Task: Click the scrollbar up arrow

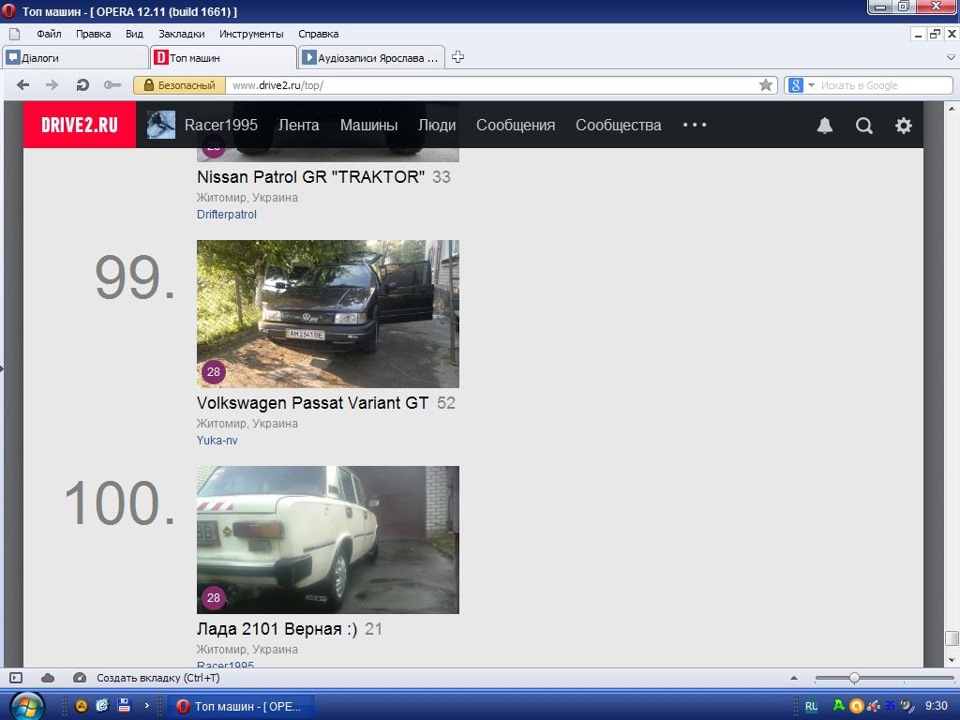Action: pos(951,108)
